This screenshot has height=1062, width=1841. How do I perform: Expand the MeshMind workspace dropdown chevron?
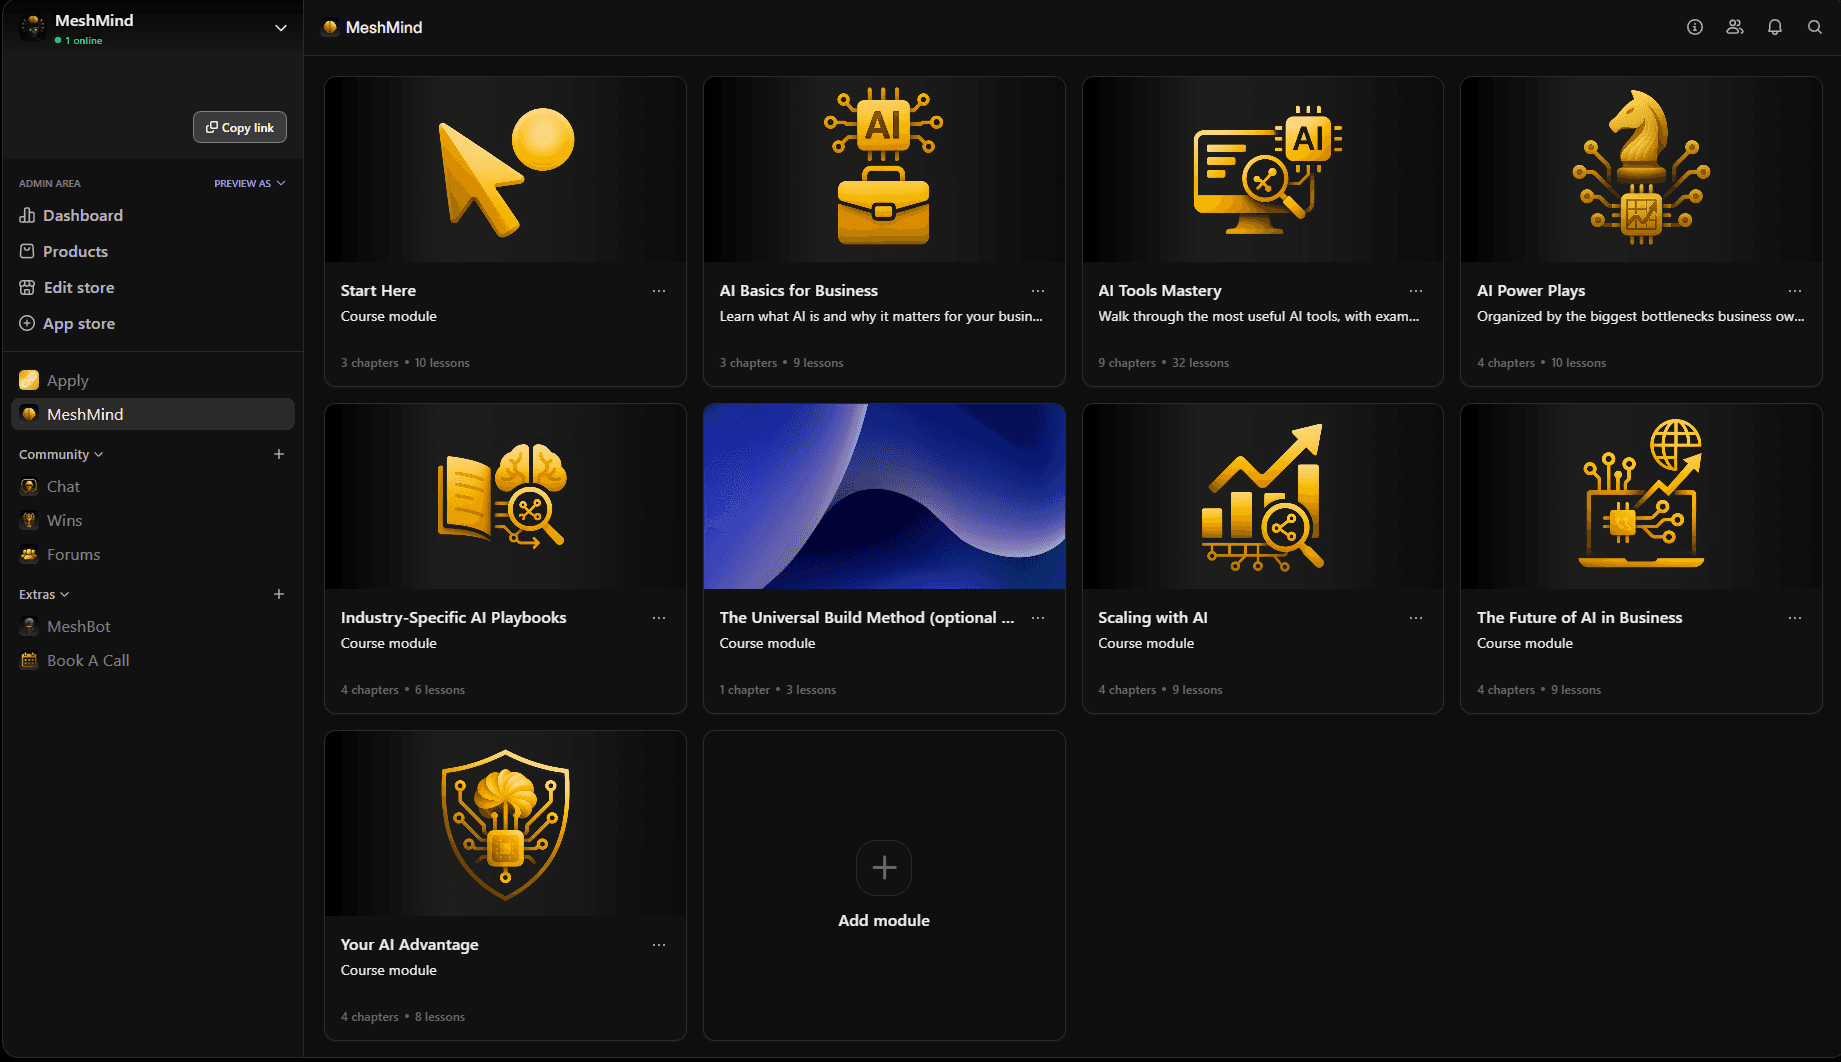pos(281,28)
